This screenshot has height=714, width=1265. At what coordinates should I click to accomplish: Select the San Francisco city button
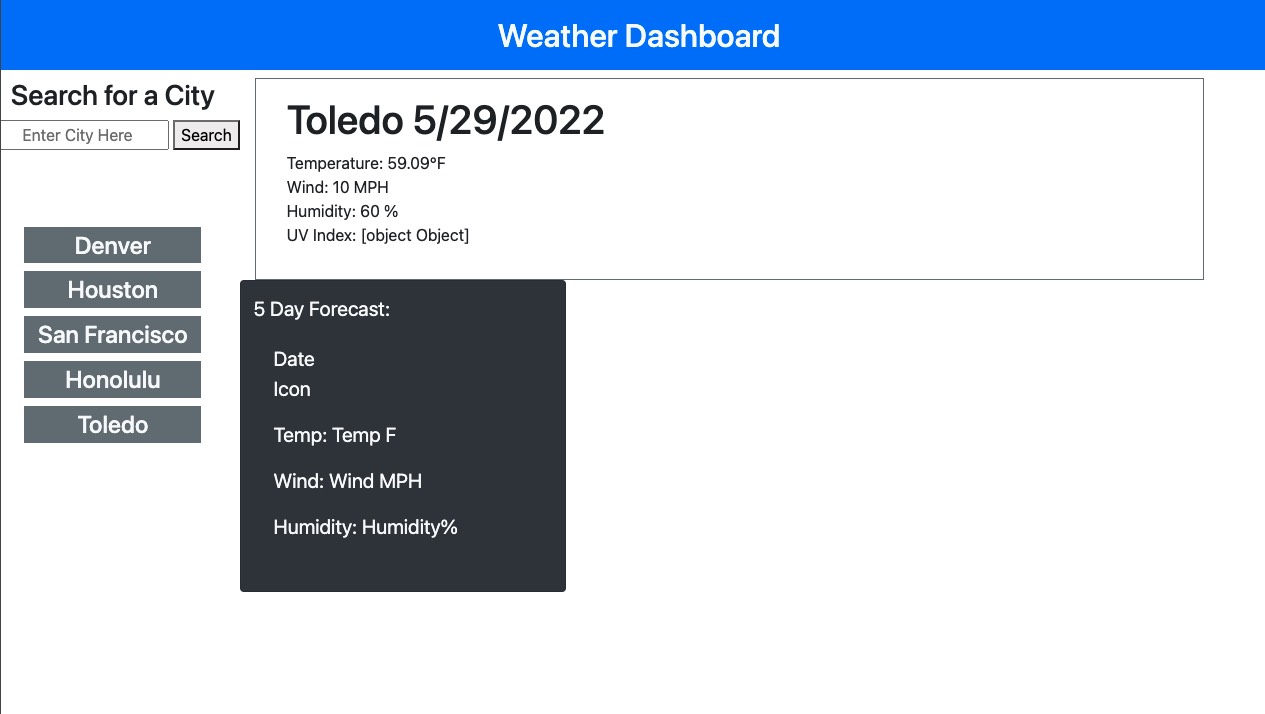(x=112, y=334)
